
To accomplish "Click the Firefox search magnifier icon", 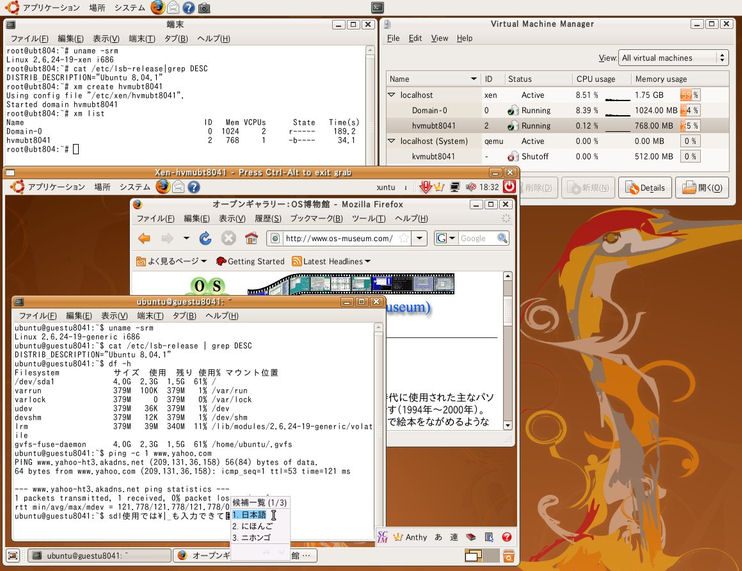I will click(x=502, y=238).
